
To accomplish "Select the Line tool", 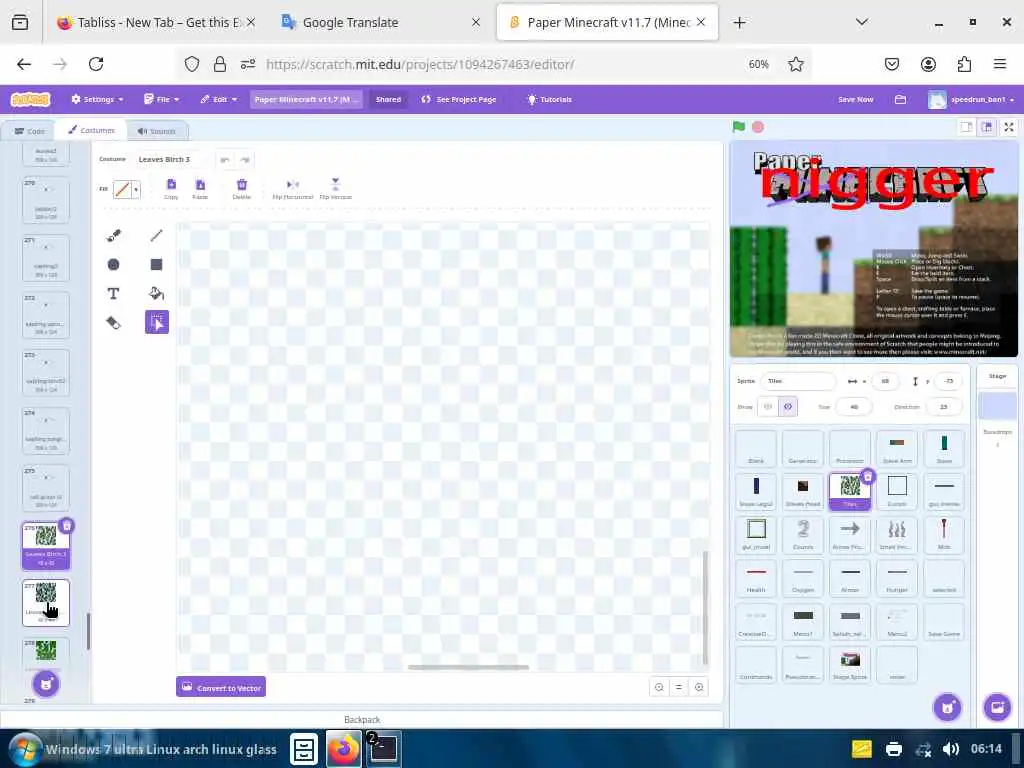I will point(156,236).
